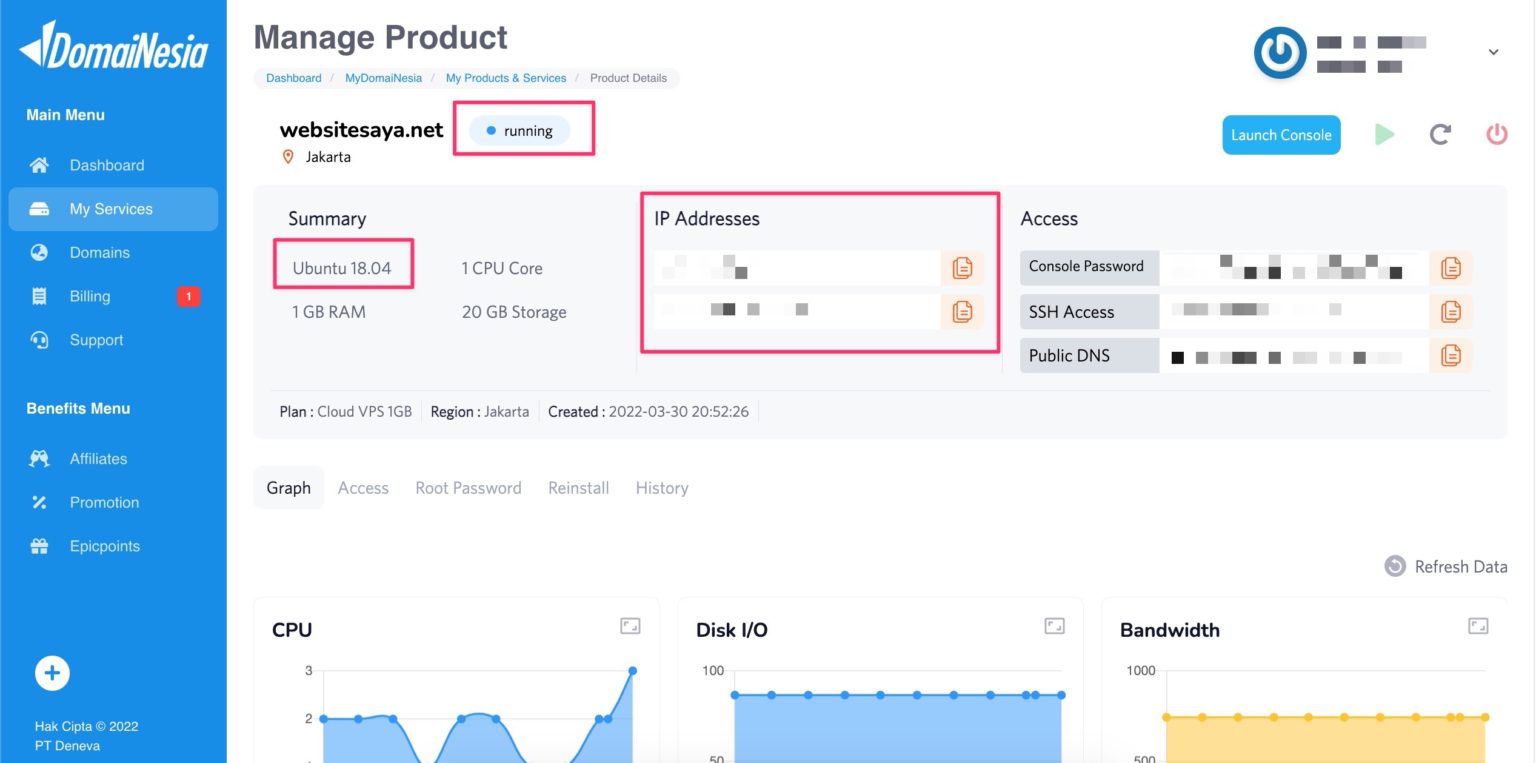The width and height of the screenshot is (1536, 763).
Task: Click the MyDomaiNesia breadcrumb link
Action: pyautogui.click(x=383, y=77)
